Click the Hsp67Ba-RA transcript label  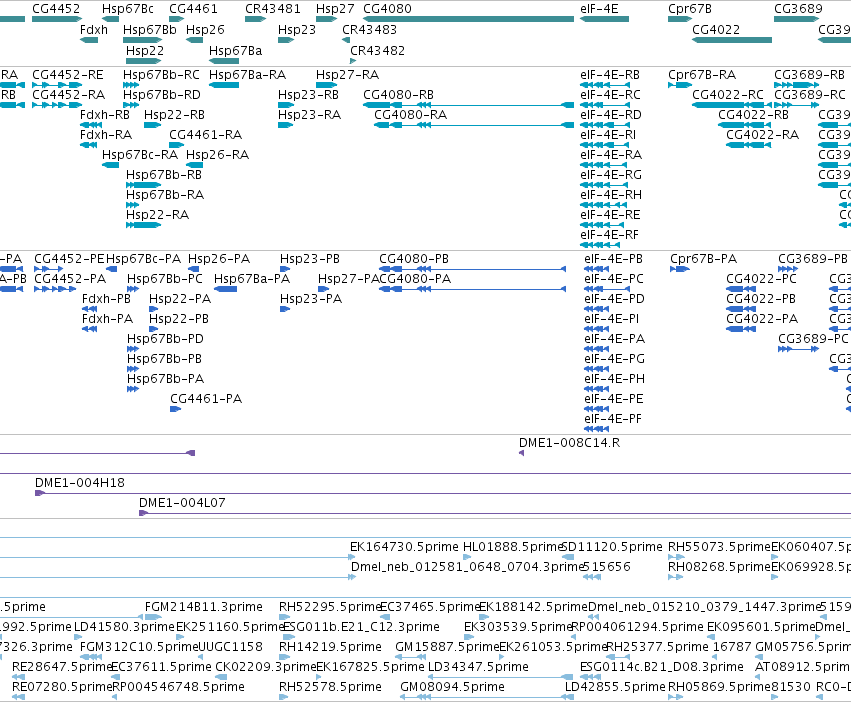click(247, 75)
